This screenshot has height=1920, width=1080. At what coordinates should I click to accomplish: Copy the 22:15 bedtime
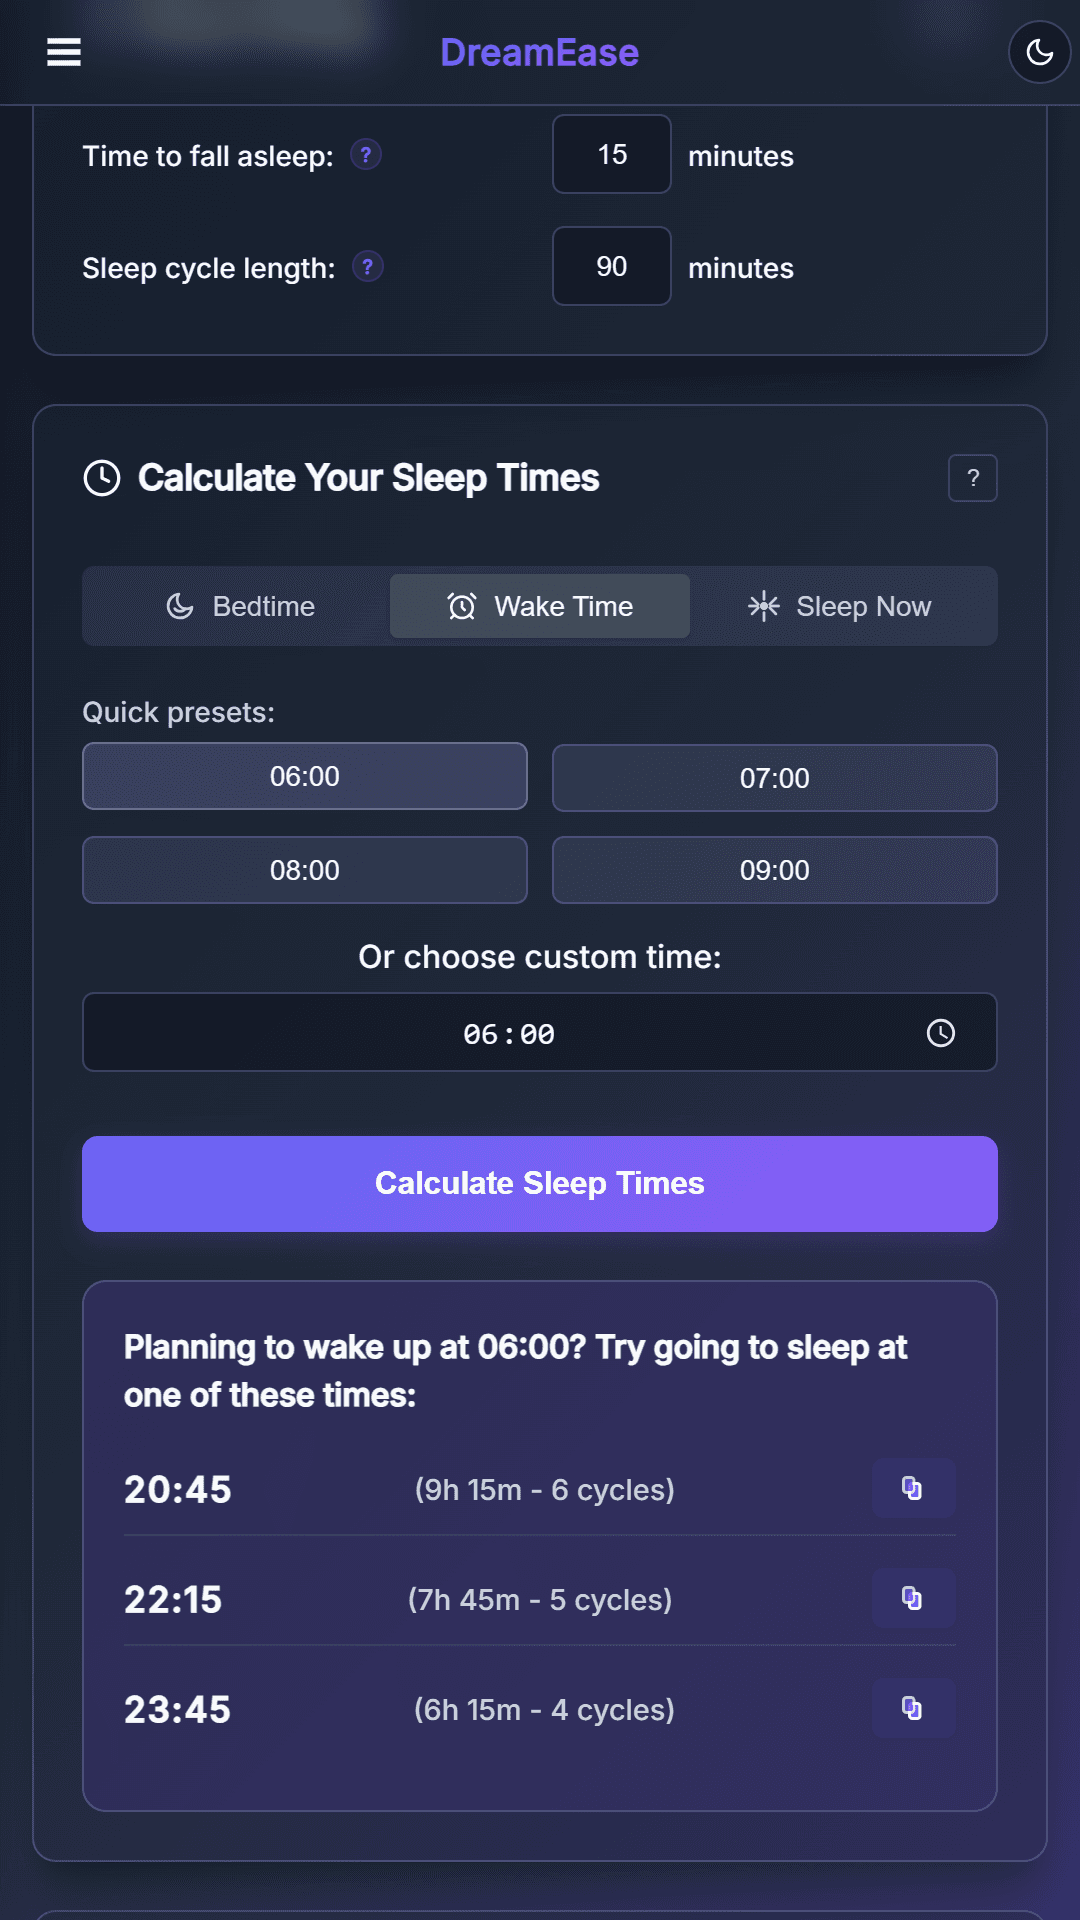click(913, 1598)
